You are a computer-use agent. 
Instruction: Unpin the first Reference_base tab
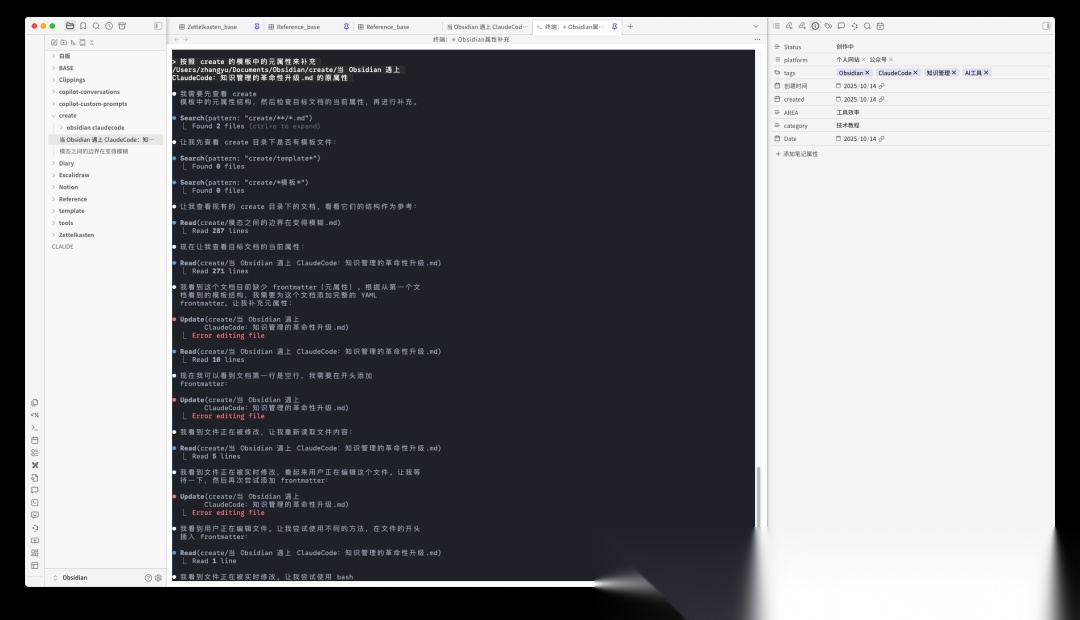point(346,27)
